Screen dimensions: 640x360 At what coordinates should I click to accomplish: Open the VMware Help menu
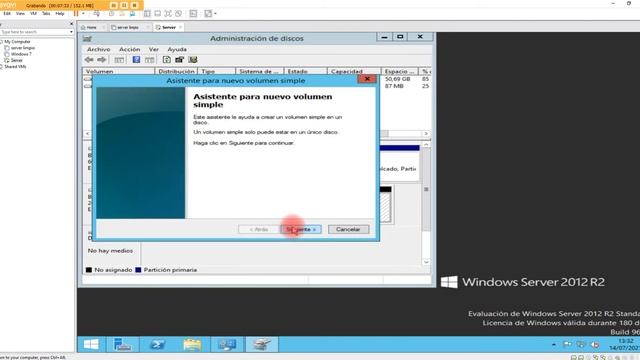(60, 13)
